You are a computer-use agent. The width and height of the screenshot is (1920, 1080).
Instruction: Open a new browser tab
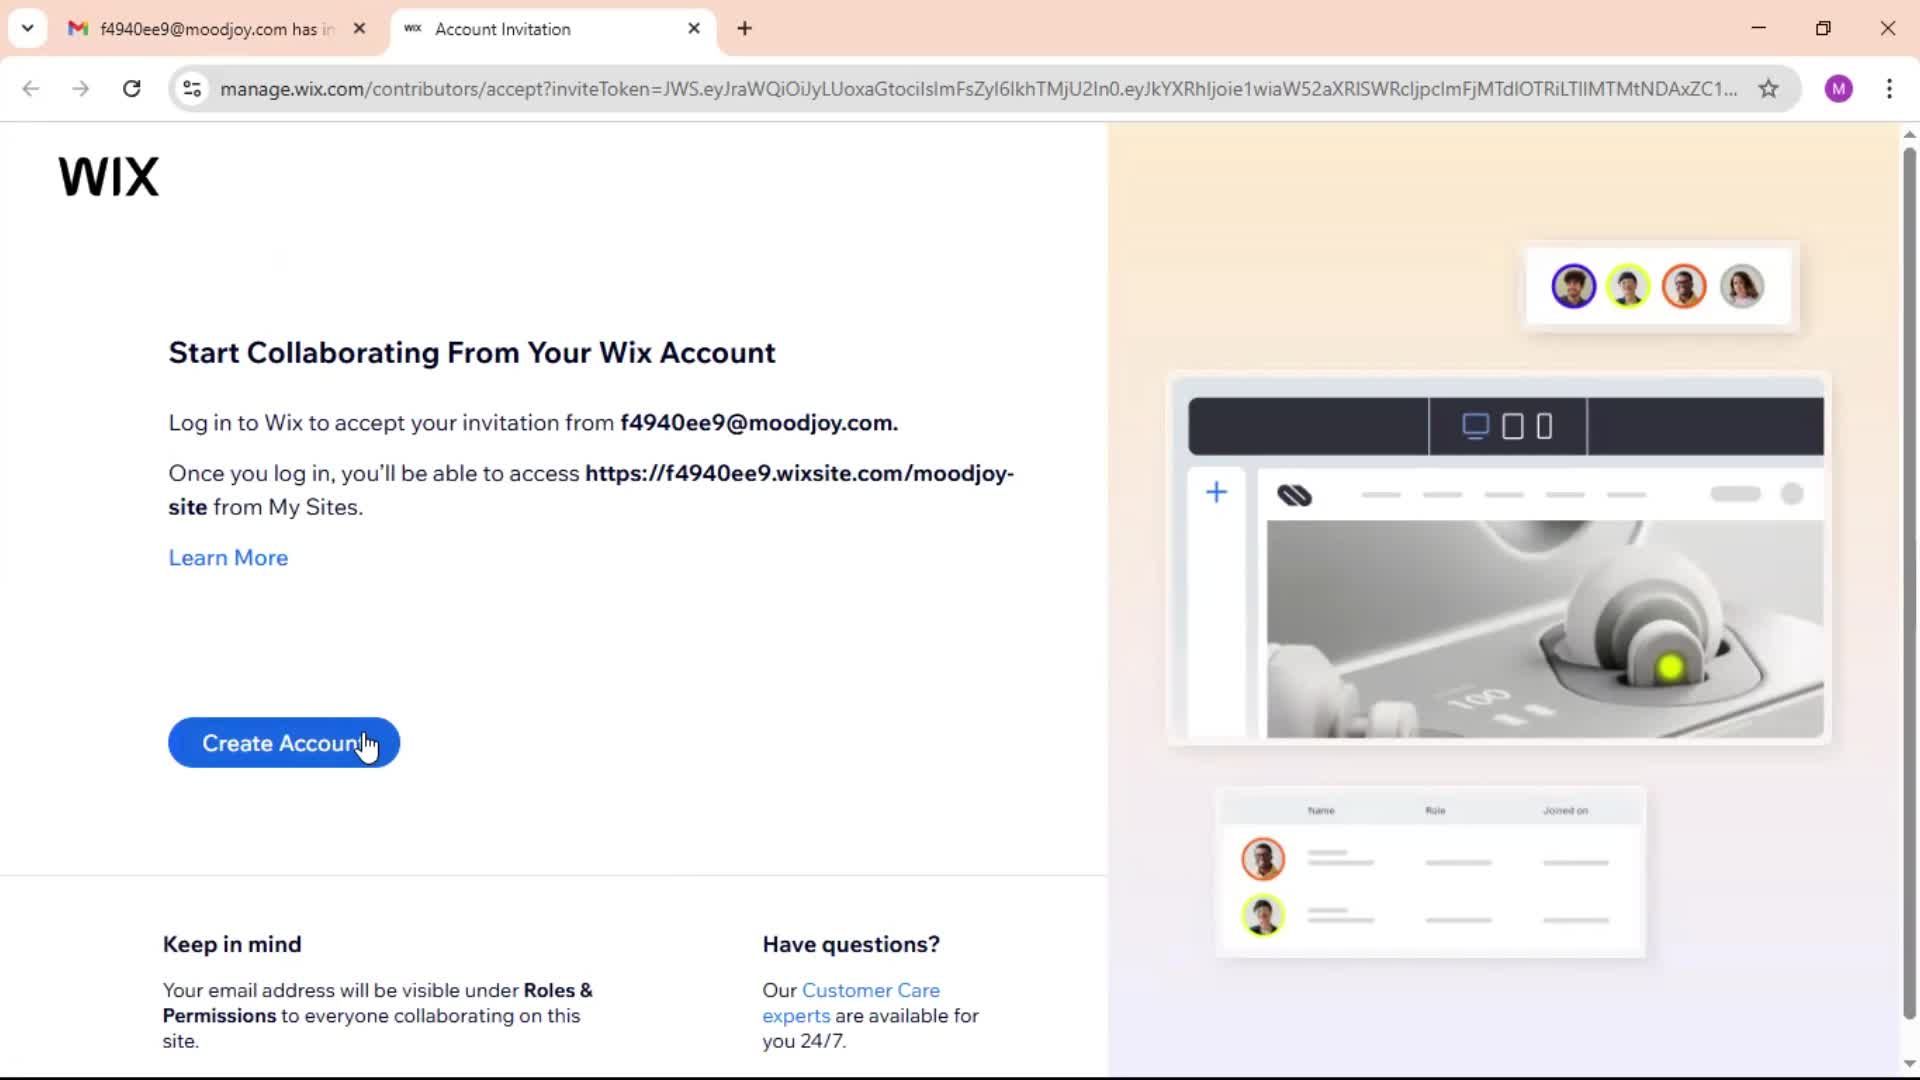(744, 29)
